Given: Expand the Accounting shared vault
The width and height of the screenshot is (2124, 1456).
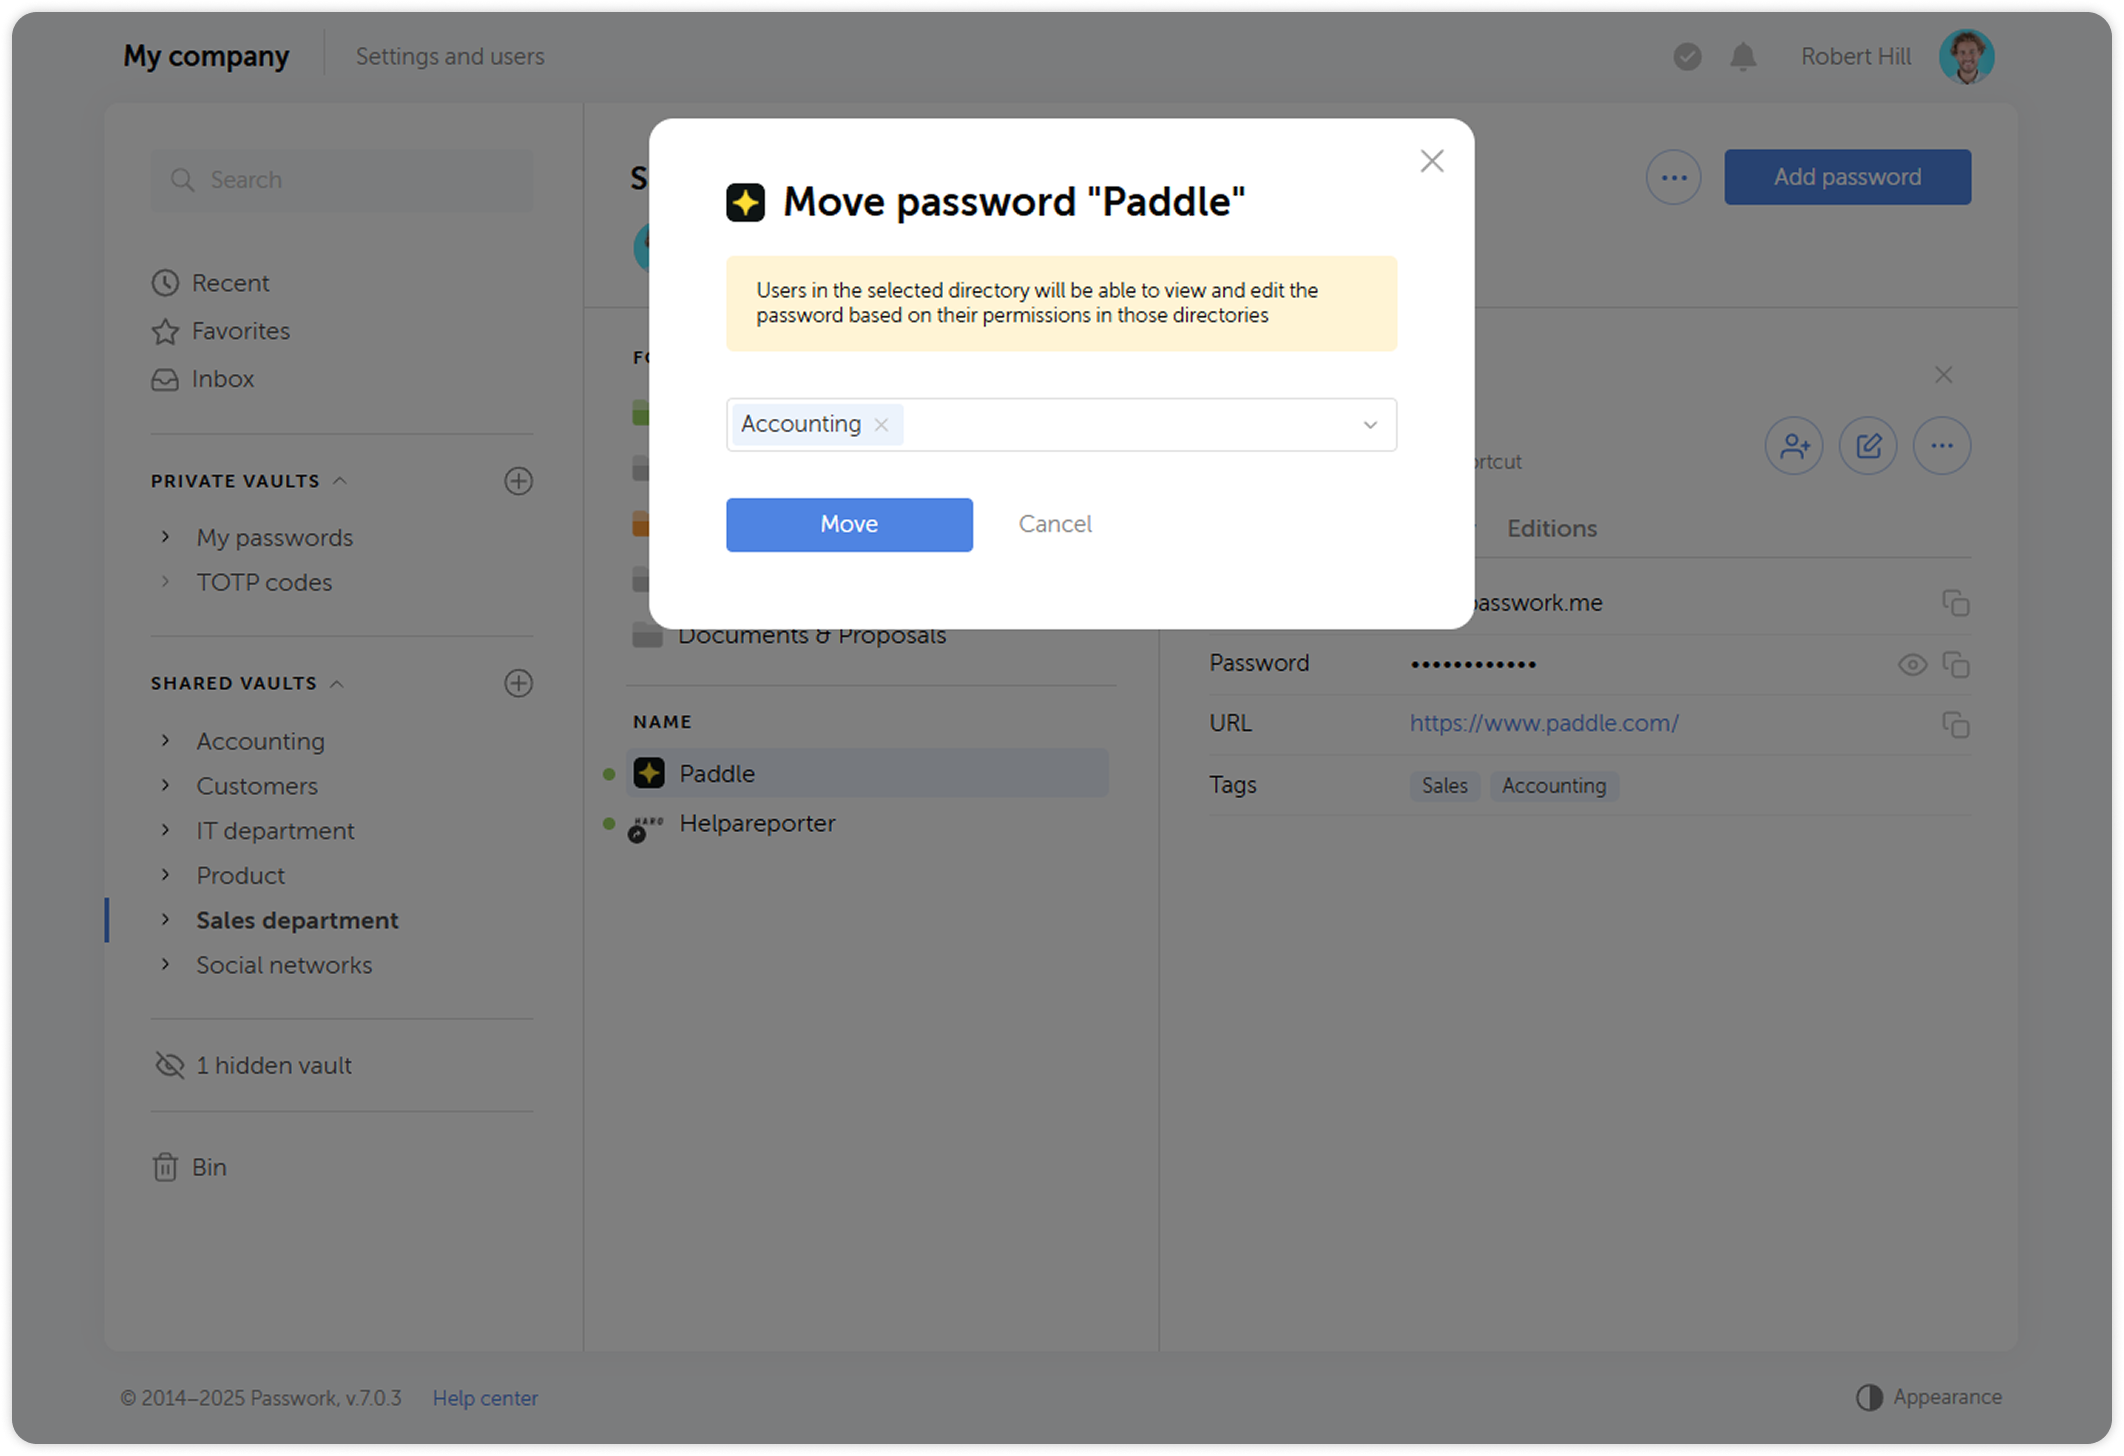Looking at the screenshot, I should [x=166, y=741].
